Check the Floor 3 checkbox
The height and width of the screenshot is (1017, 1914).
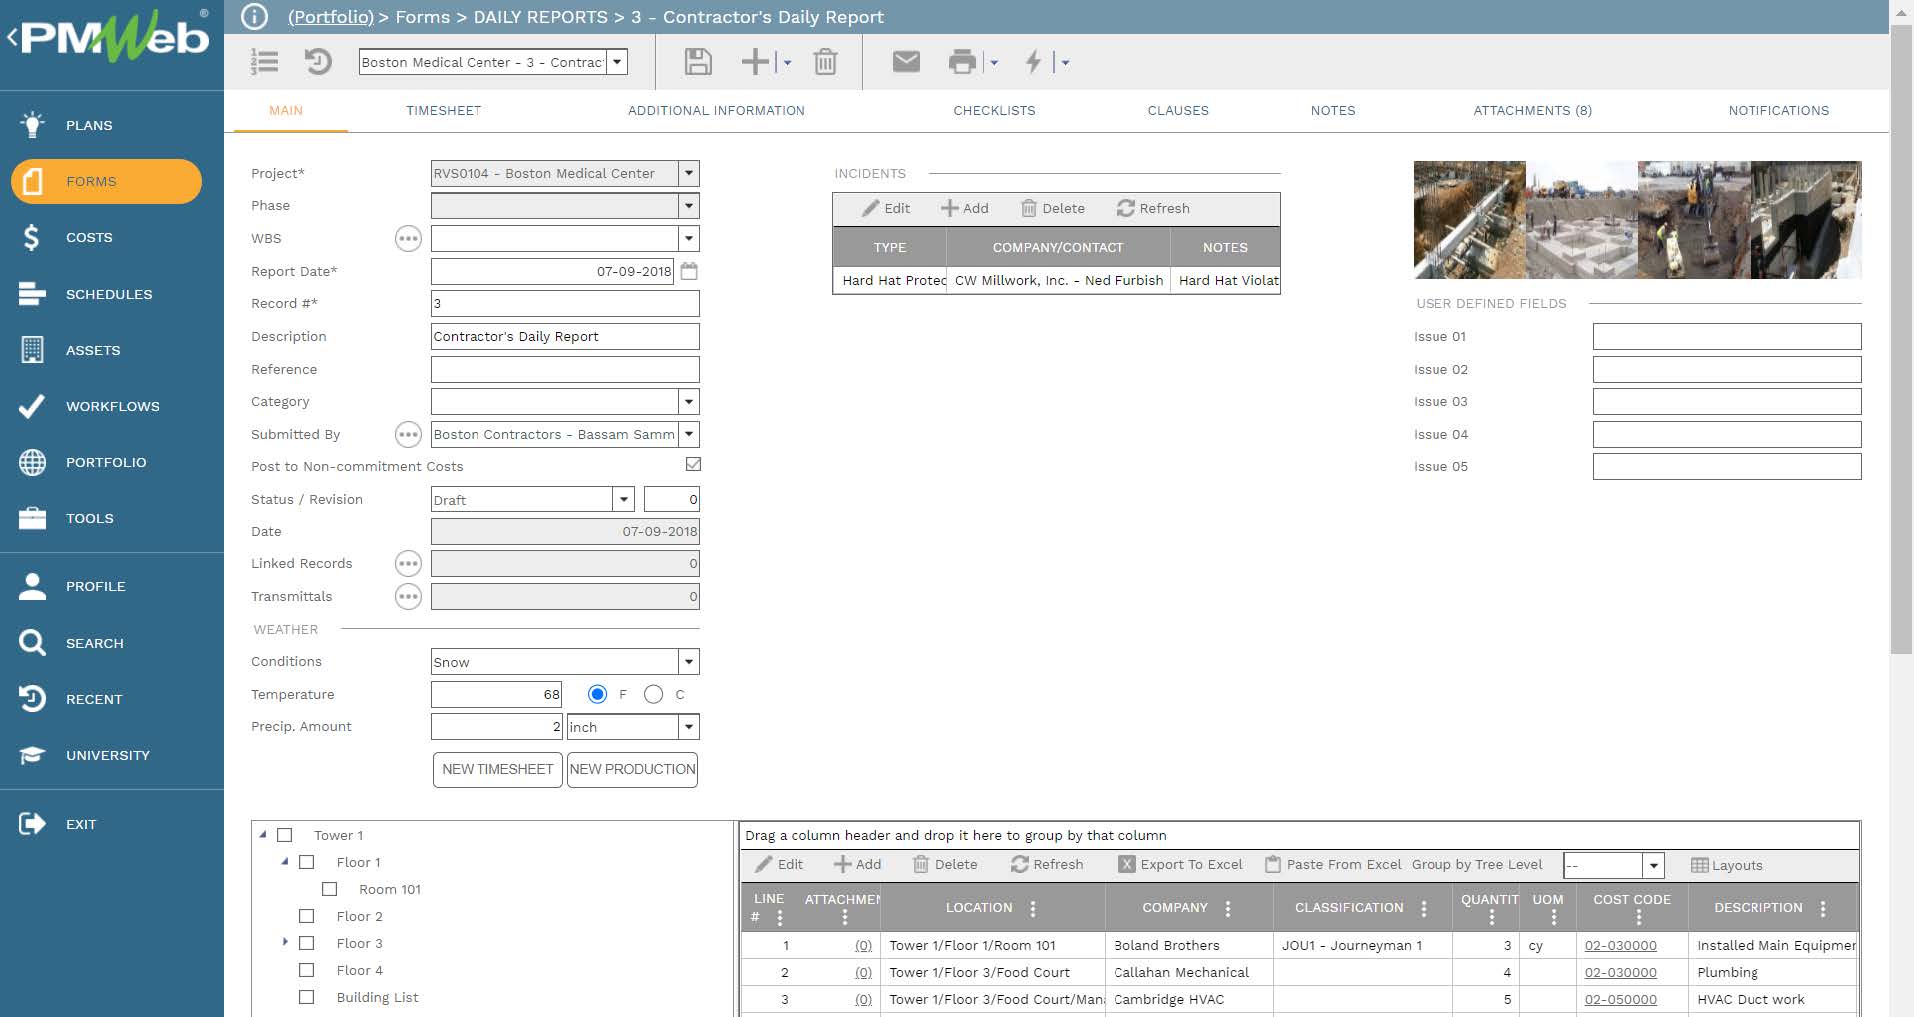point(307,943)
